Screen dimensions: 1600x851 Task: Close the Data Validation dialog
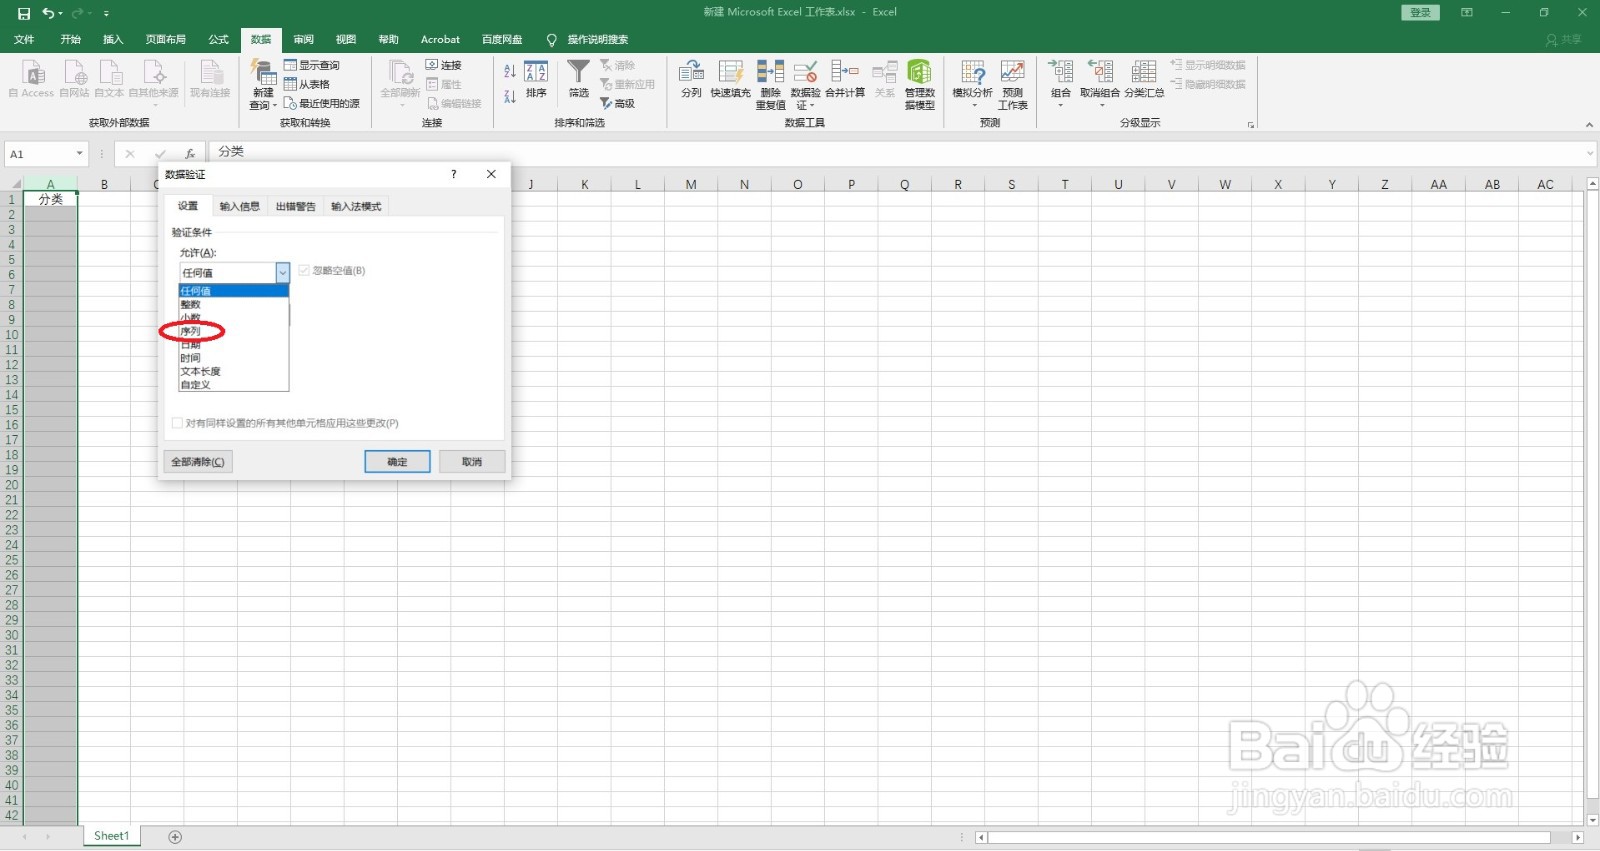(x=491, y=174)
